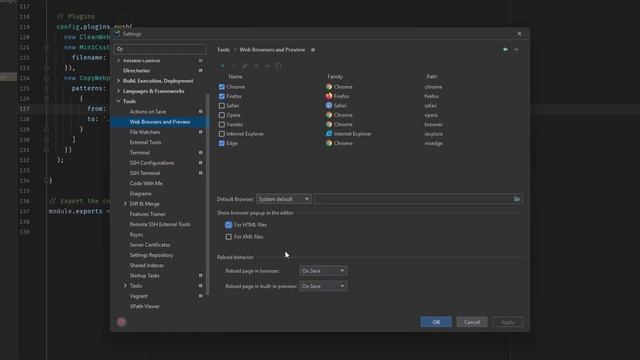Image resolution: width=640 pixels, height=360 pixels.
Task: Click the Forward navigation arrow in Settings header
Action: tap(516, 49)
